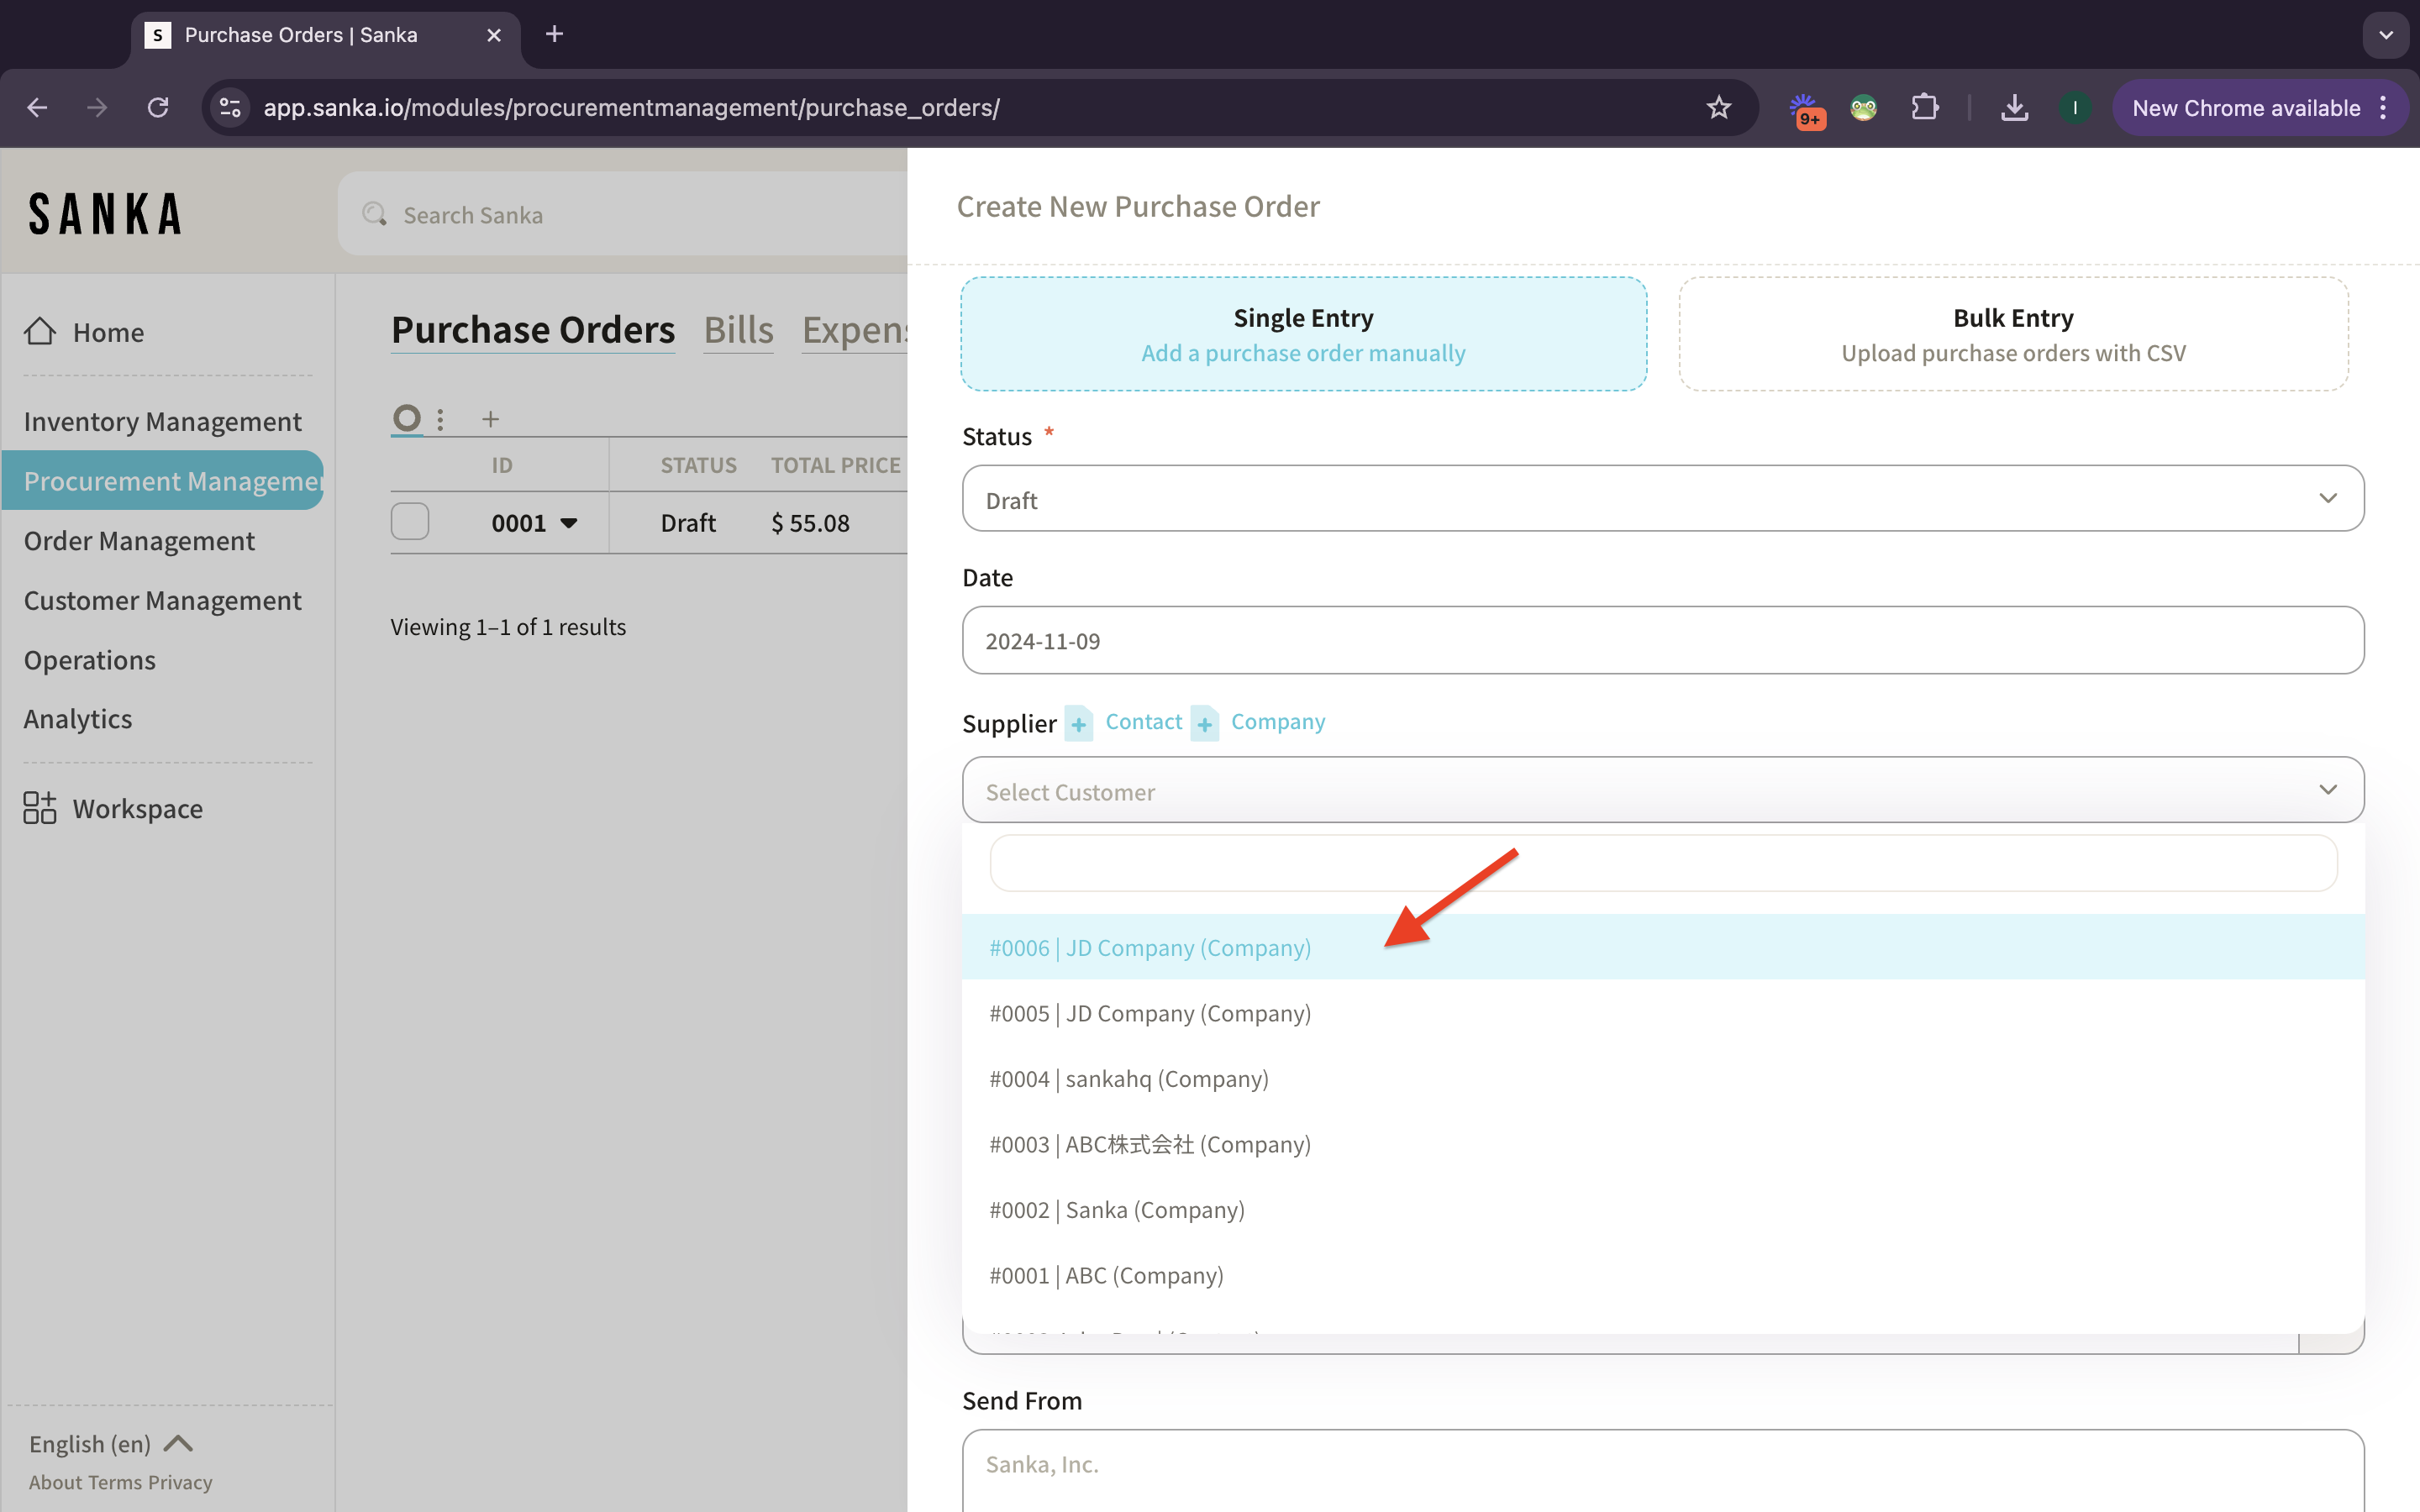Screen dimensions: 2420x1512
Task: Open the browser Extensions puzzle icon
Action: 1924,108
